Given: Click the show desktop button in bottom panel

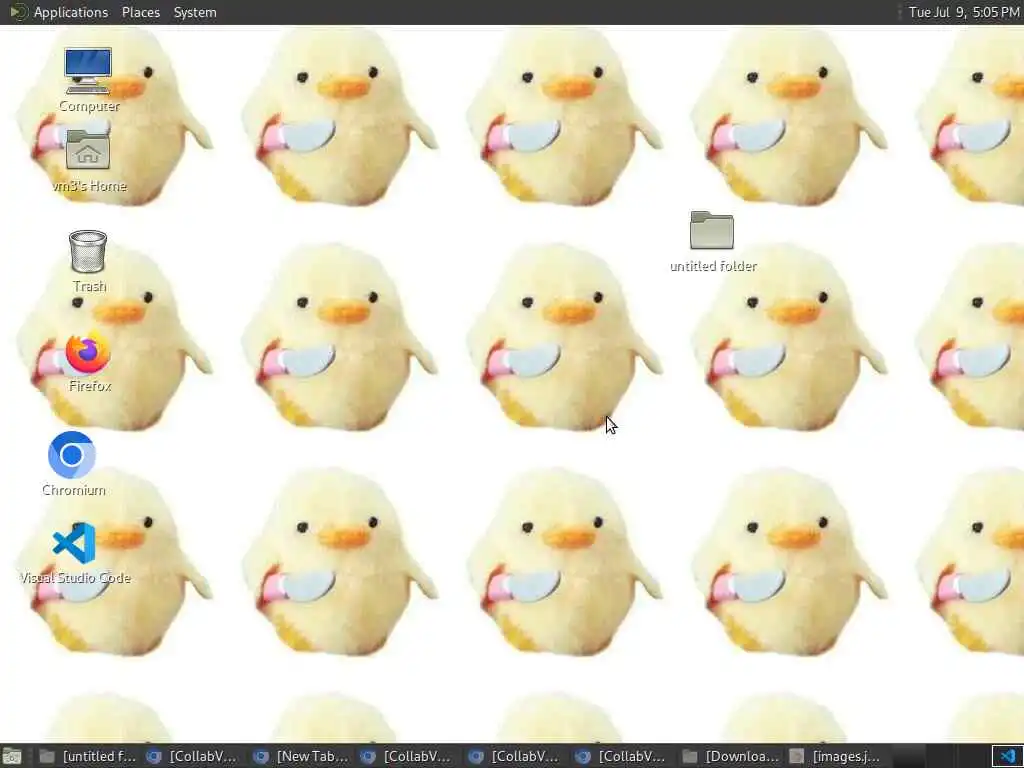Looking at the screenshot, I should [x=12, y=756].
